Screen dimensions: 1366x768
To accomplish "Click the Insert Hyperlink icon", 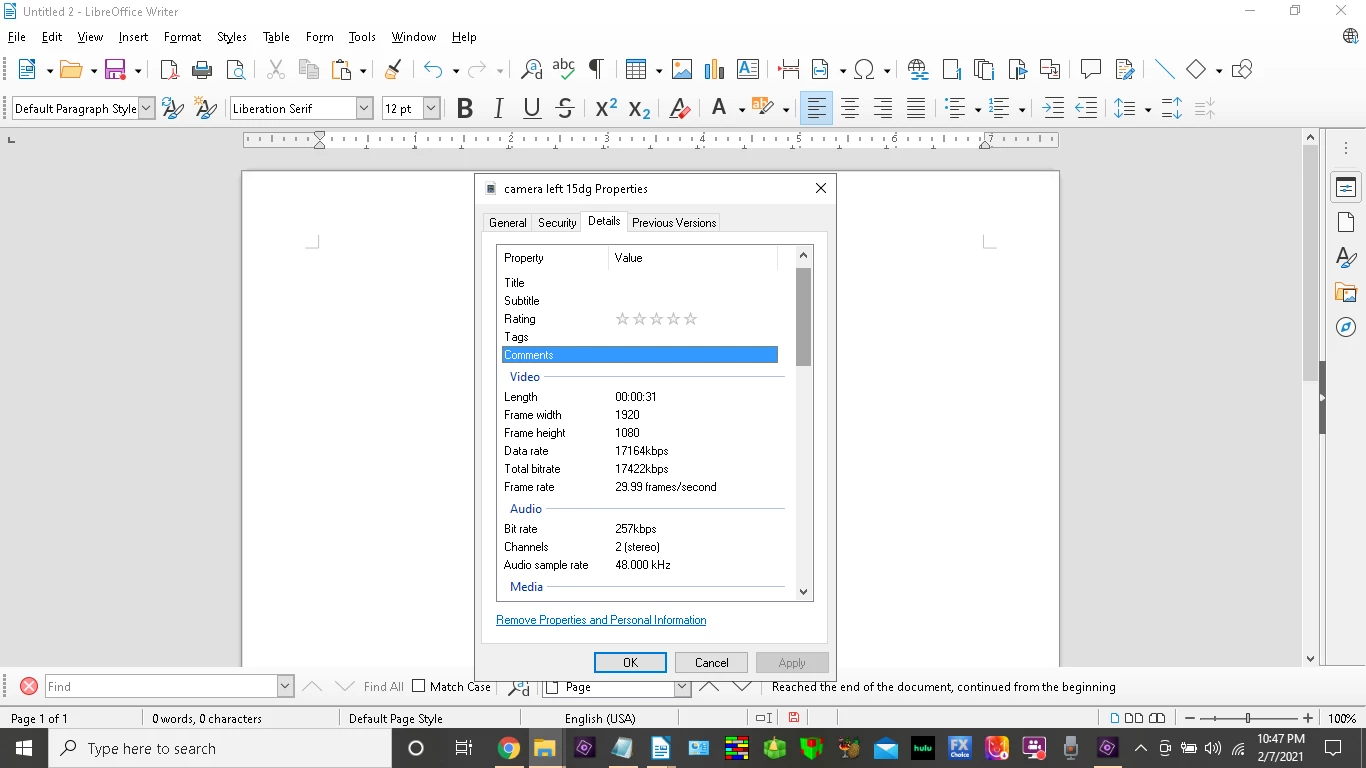I will [x=918, y=69].
